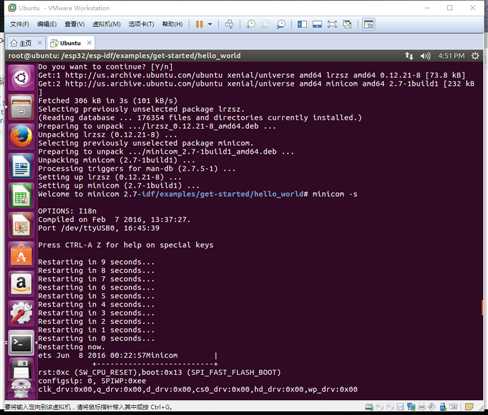Click 'Fetched 306 kB in 3s' line

click(x=108, y=101)
